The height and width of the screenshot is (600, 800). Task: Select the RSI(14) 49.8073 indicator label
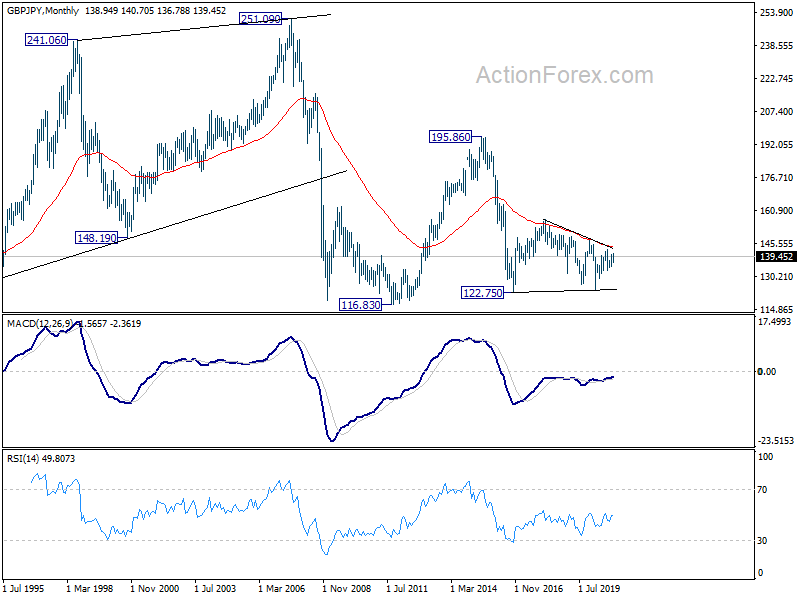tap(41, 459)
